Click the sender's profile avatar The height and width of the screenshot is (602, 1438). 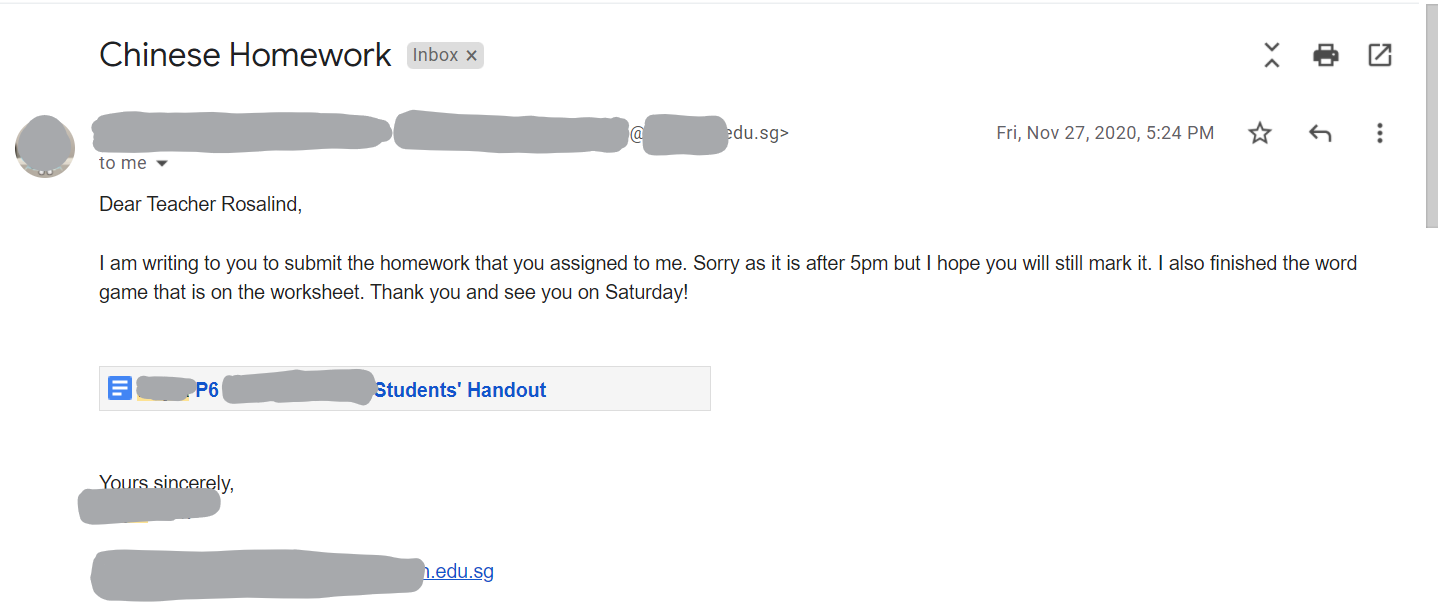45,147
